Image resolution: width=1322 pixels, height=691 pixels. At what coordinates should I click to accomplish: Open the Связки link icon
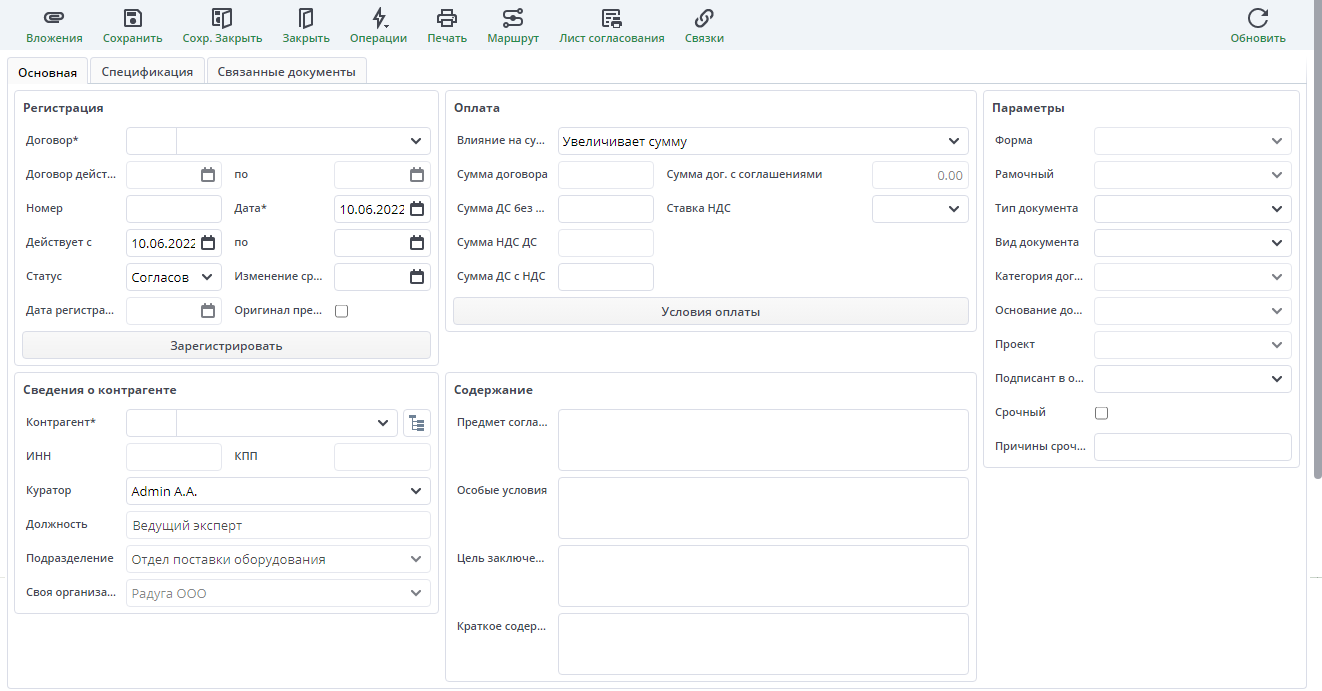pos(704,18)
